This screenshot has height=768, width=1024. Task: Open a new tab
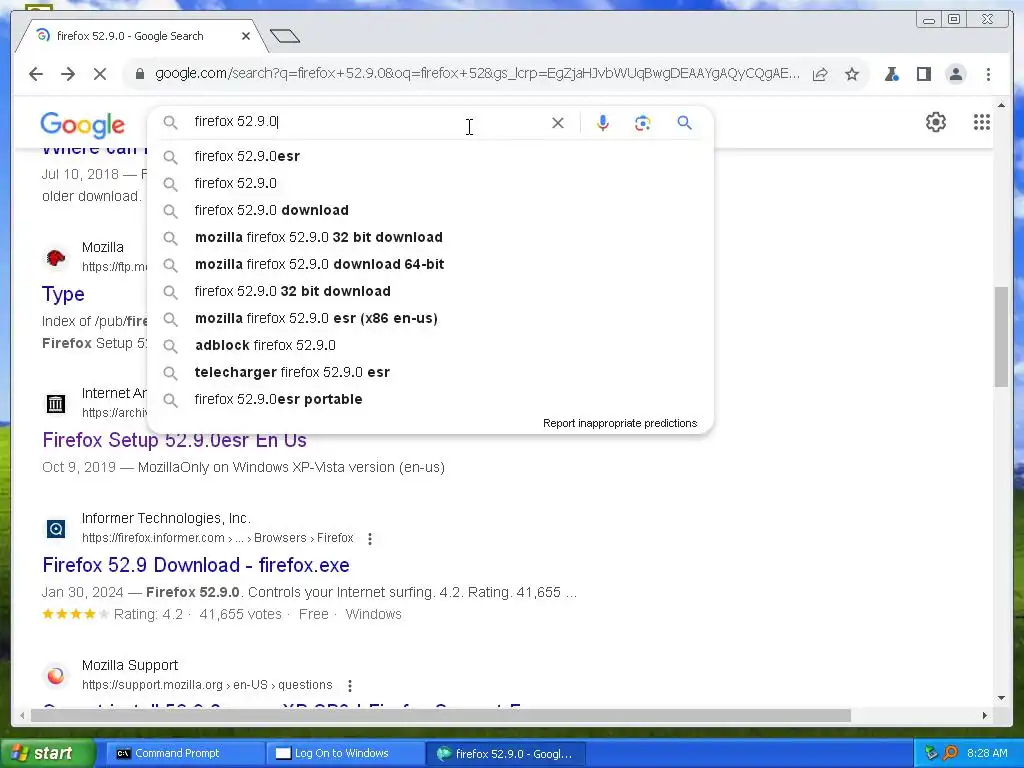coord(285,36)
